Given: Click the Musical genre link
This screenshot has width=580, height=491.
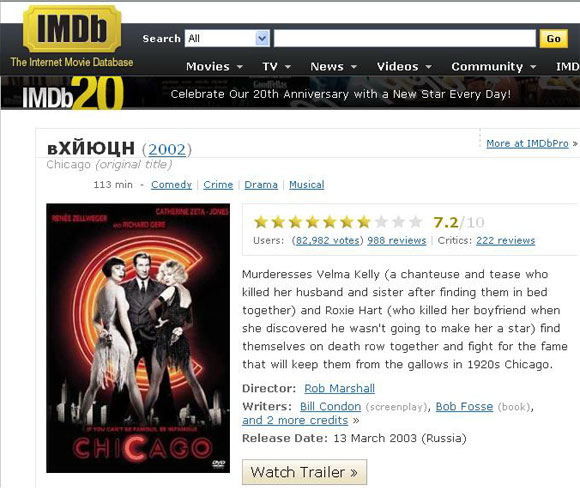Looking at the screenshot, I should coord(307,185).
